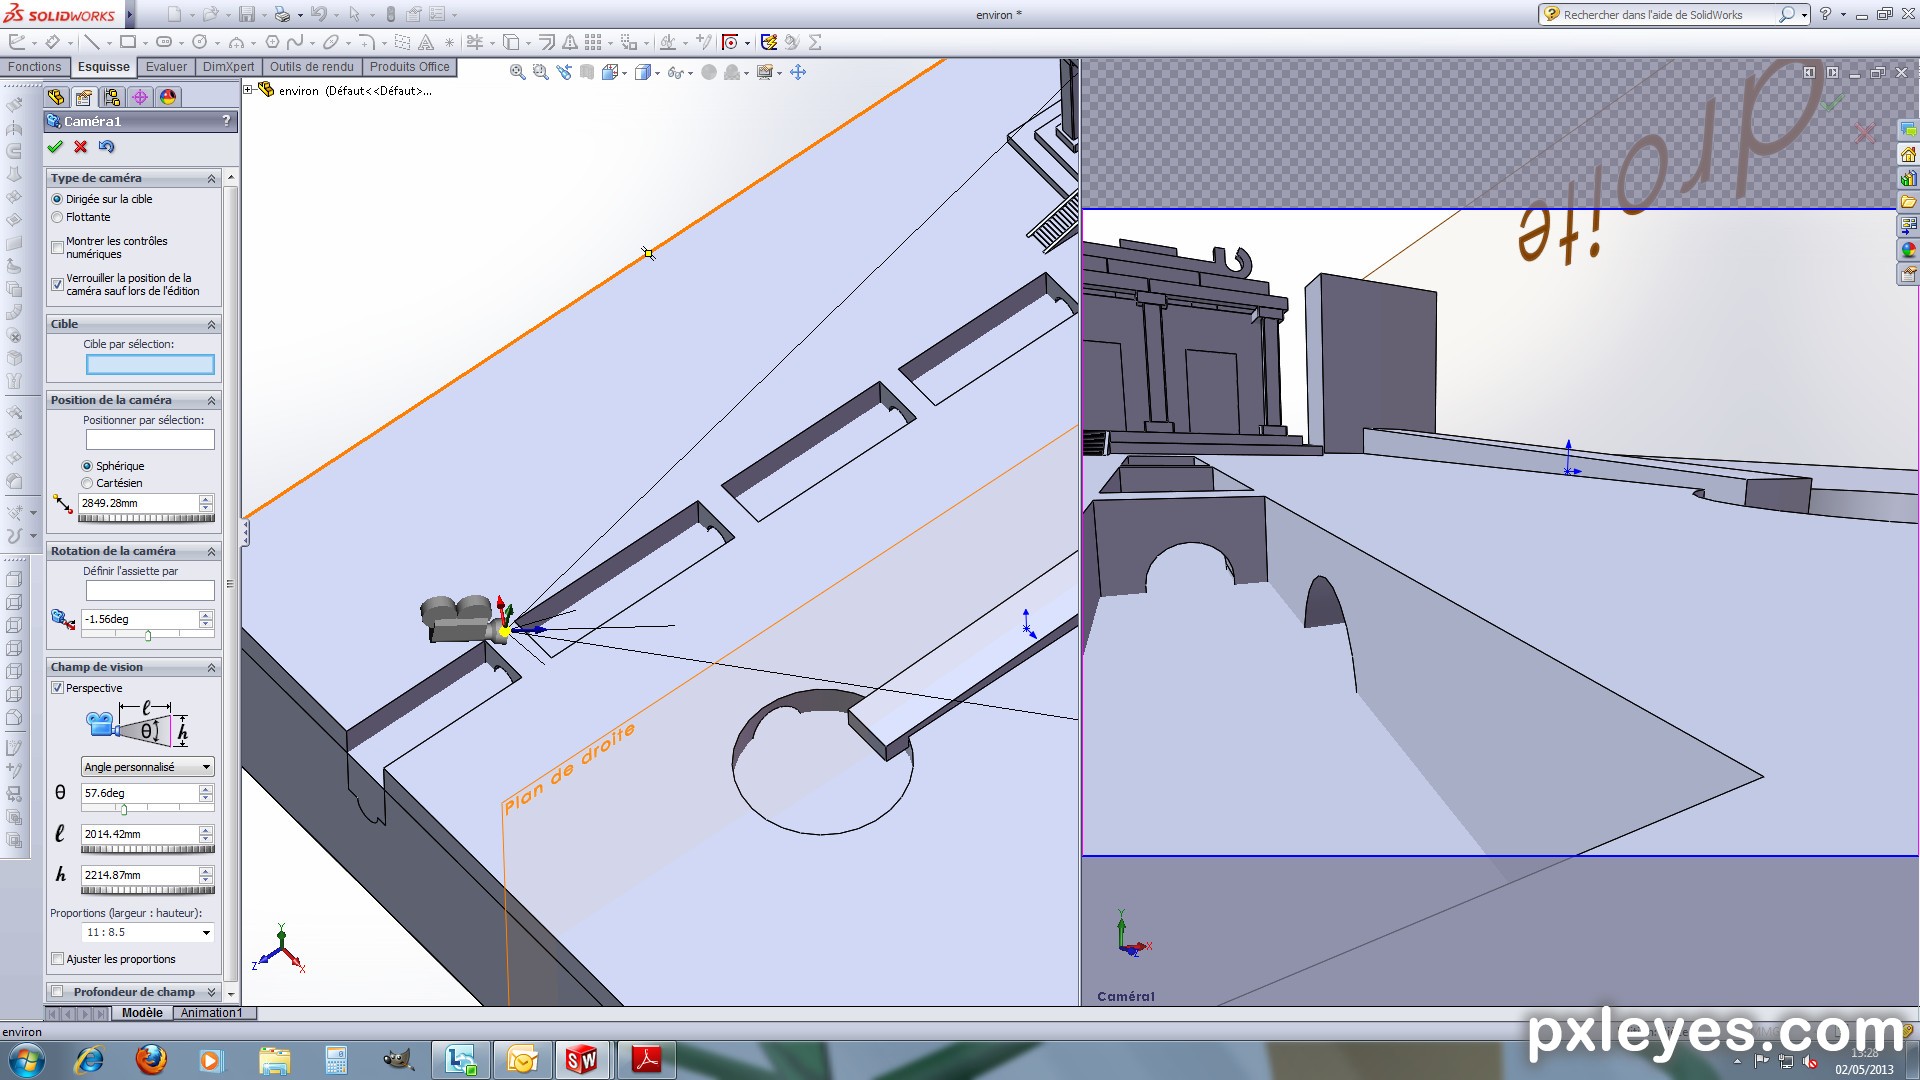Select the Modèle bottom tab
The image size is (1920, 1080).
pos(142,1013)
